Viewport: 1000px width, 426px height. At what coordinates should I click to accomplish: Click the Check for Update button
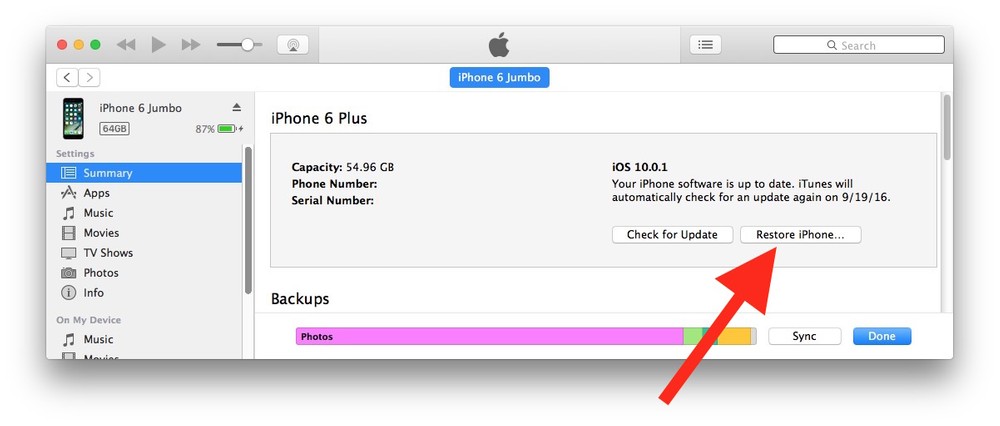click(x=672, y=235)
